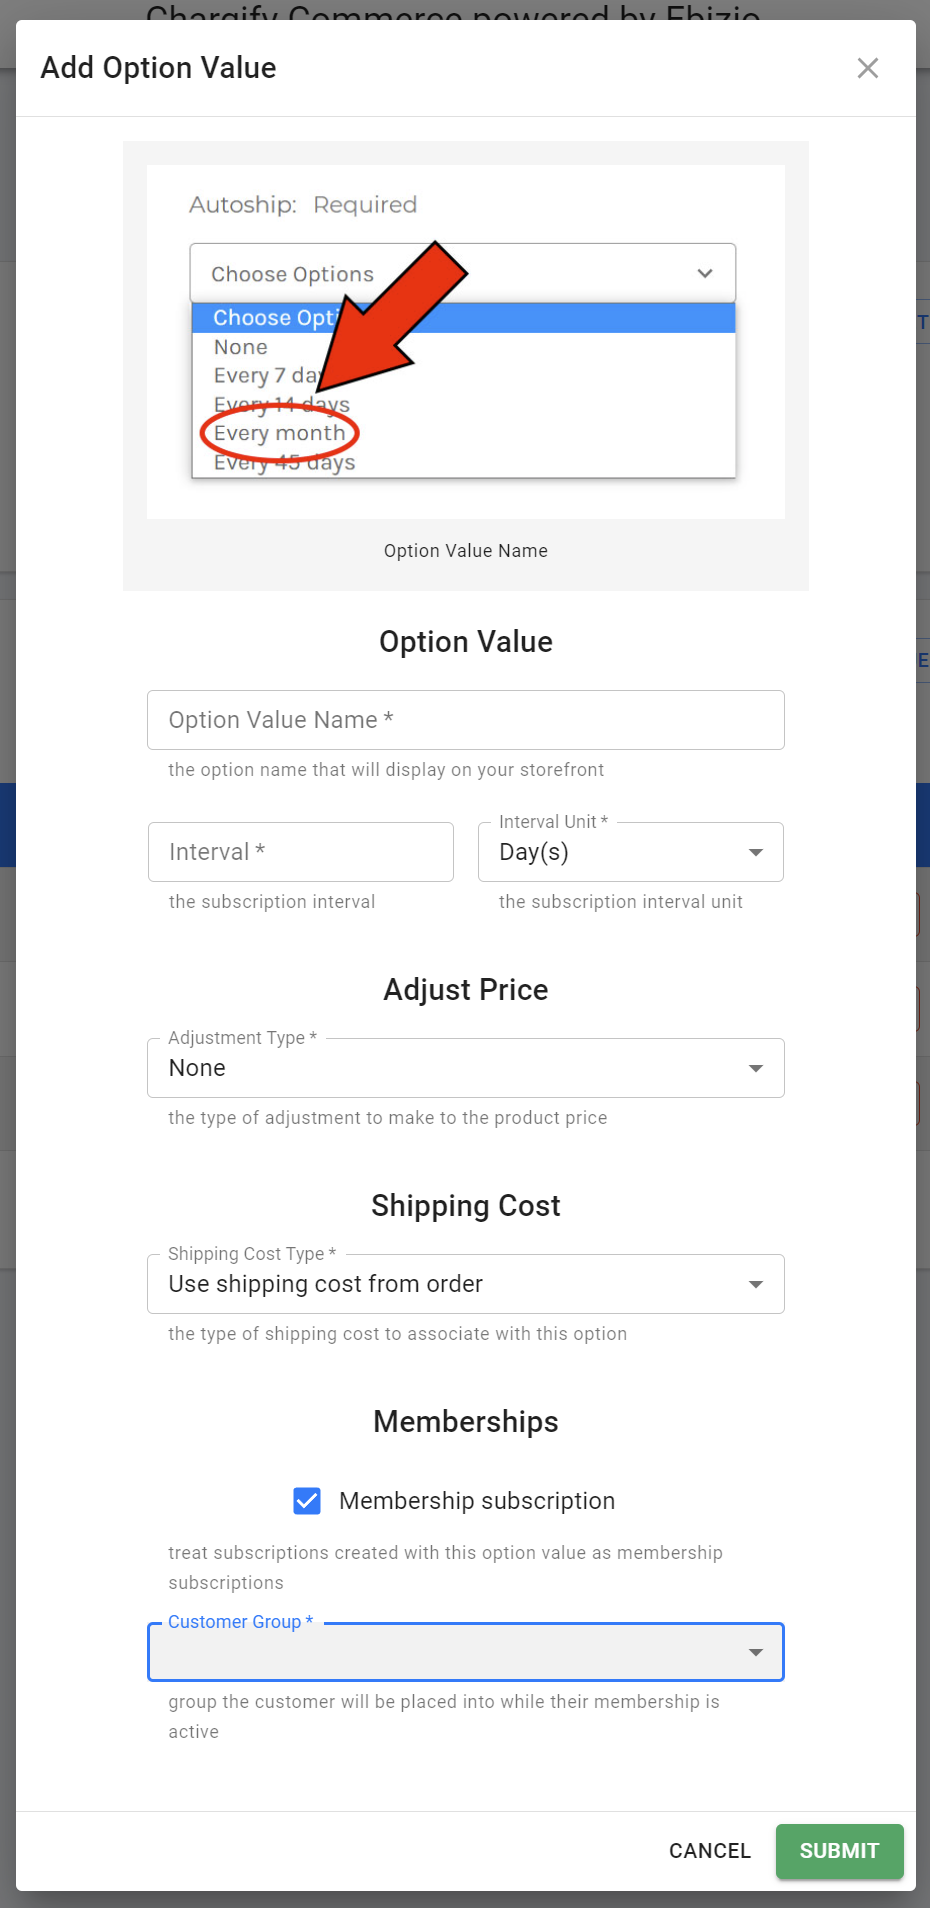Click the dropdown arrow on Interval Unit field
The height and width of the screenshot is (1908, 930).
755,852
